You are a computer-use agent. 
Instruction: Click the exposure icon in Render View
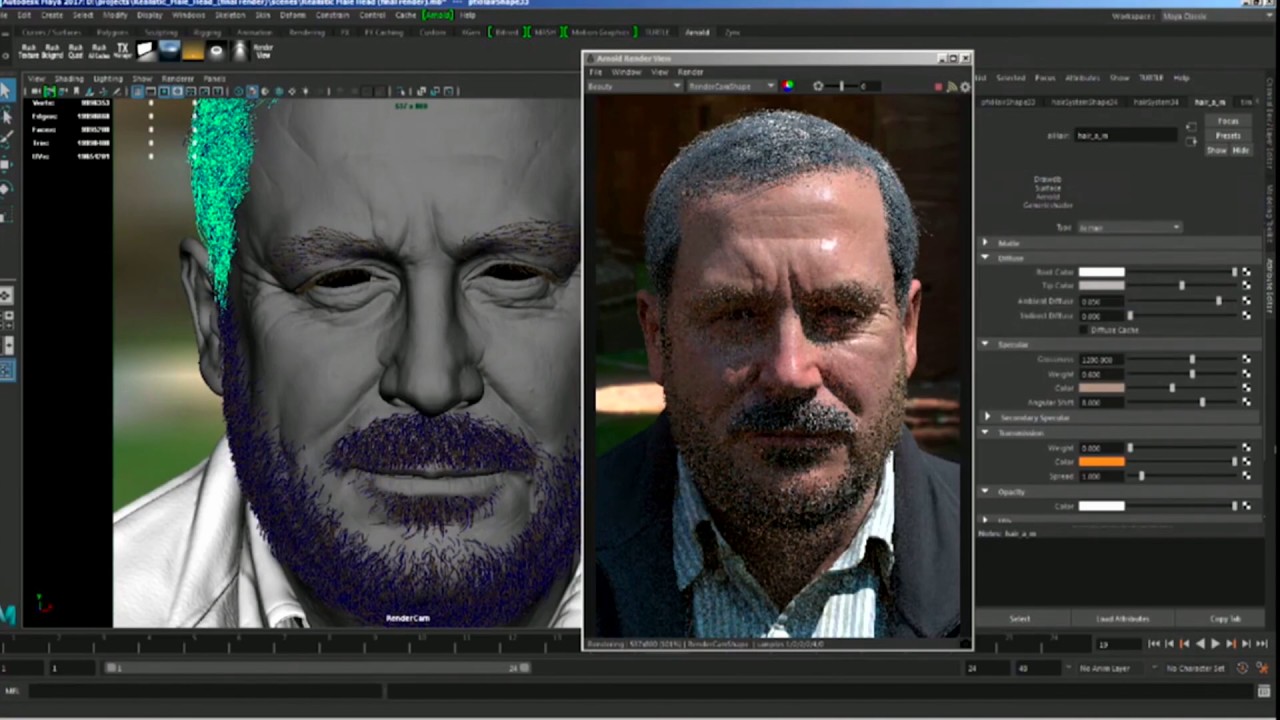[x=818, y=86]
